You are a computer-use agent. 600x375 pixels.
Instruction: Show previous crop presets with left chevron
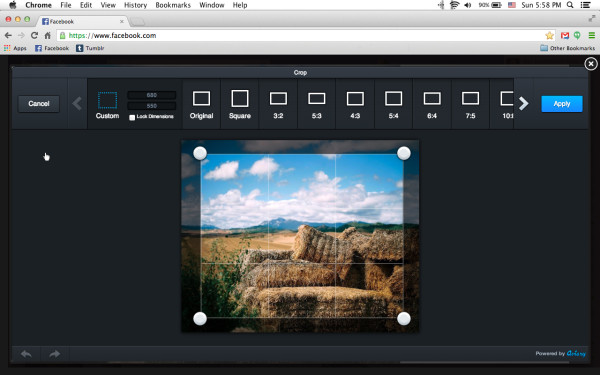point(77,103)
